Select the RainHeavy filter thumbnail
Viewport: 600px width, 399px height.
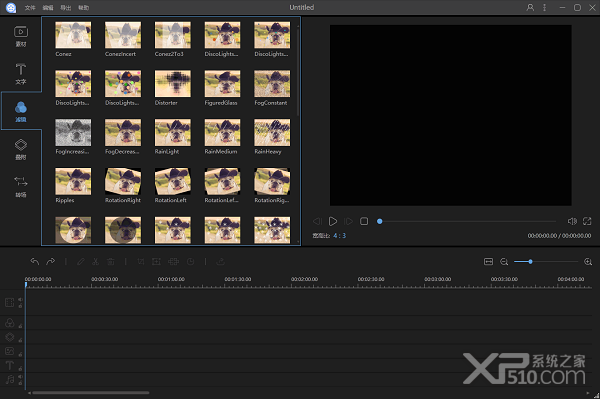pyautogui.click(x=272, y=132)
